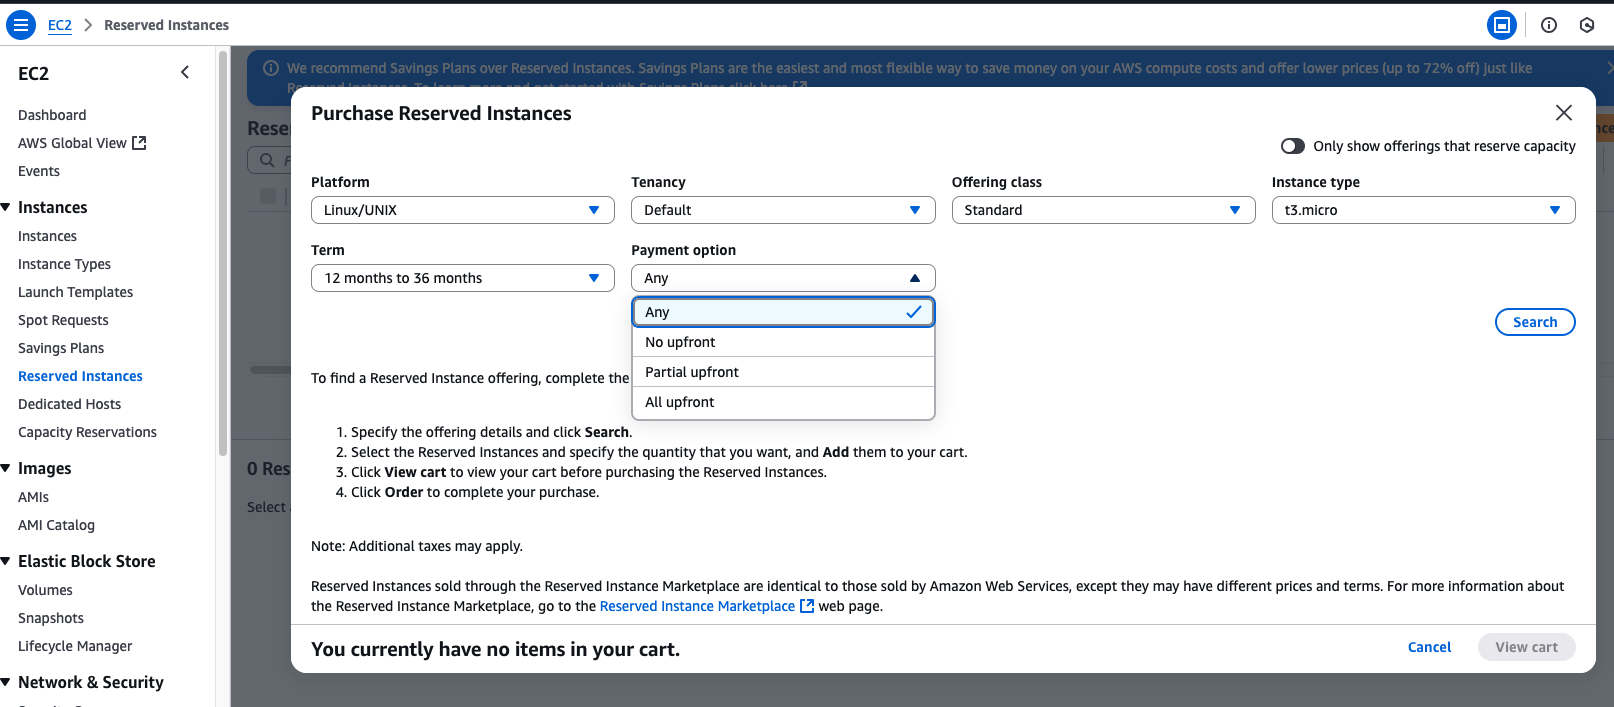The height and width of the screenshot is (707, 1614).
Task: Go to Volumes page
Action: click(x=45, y=590)
